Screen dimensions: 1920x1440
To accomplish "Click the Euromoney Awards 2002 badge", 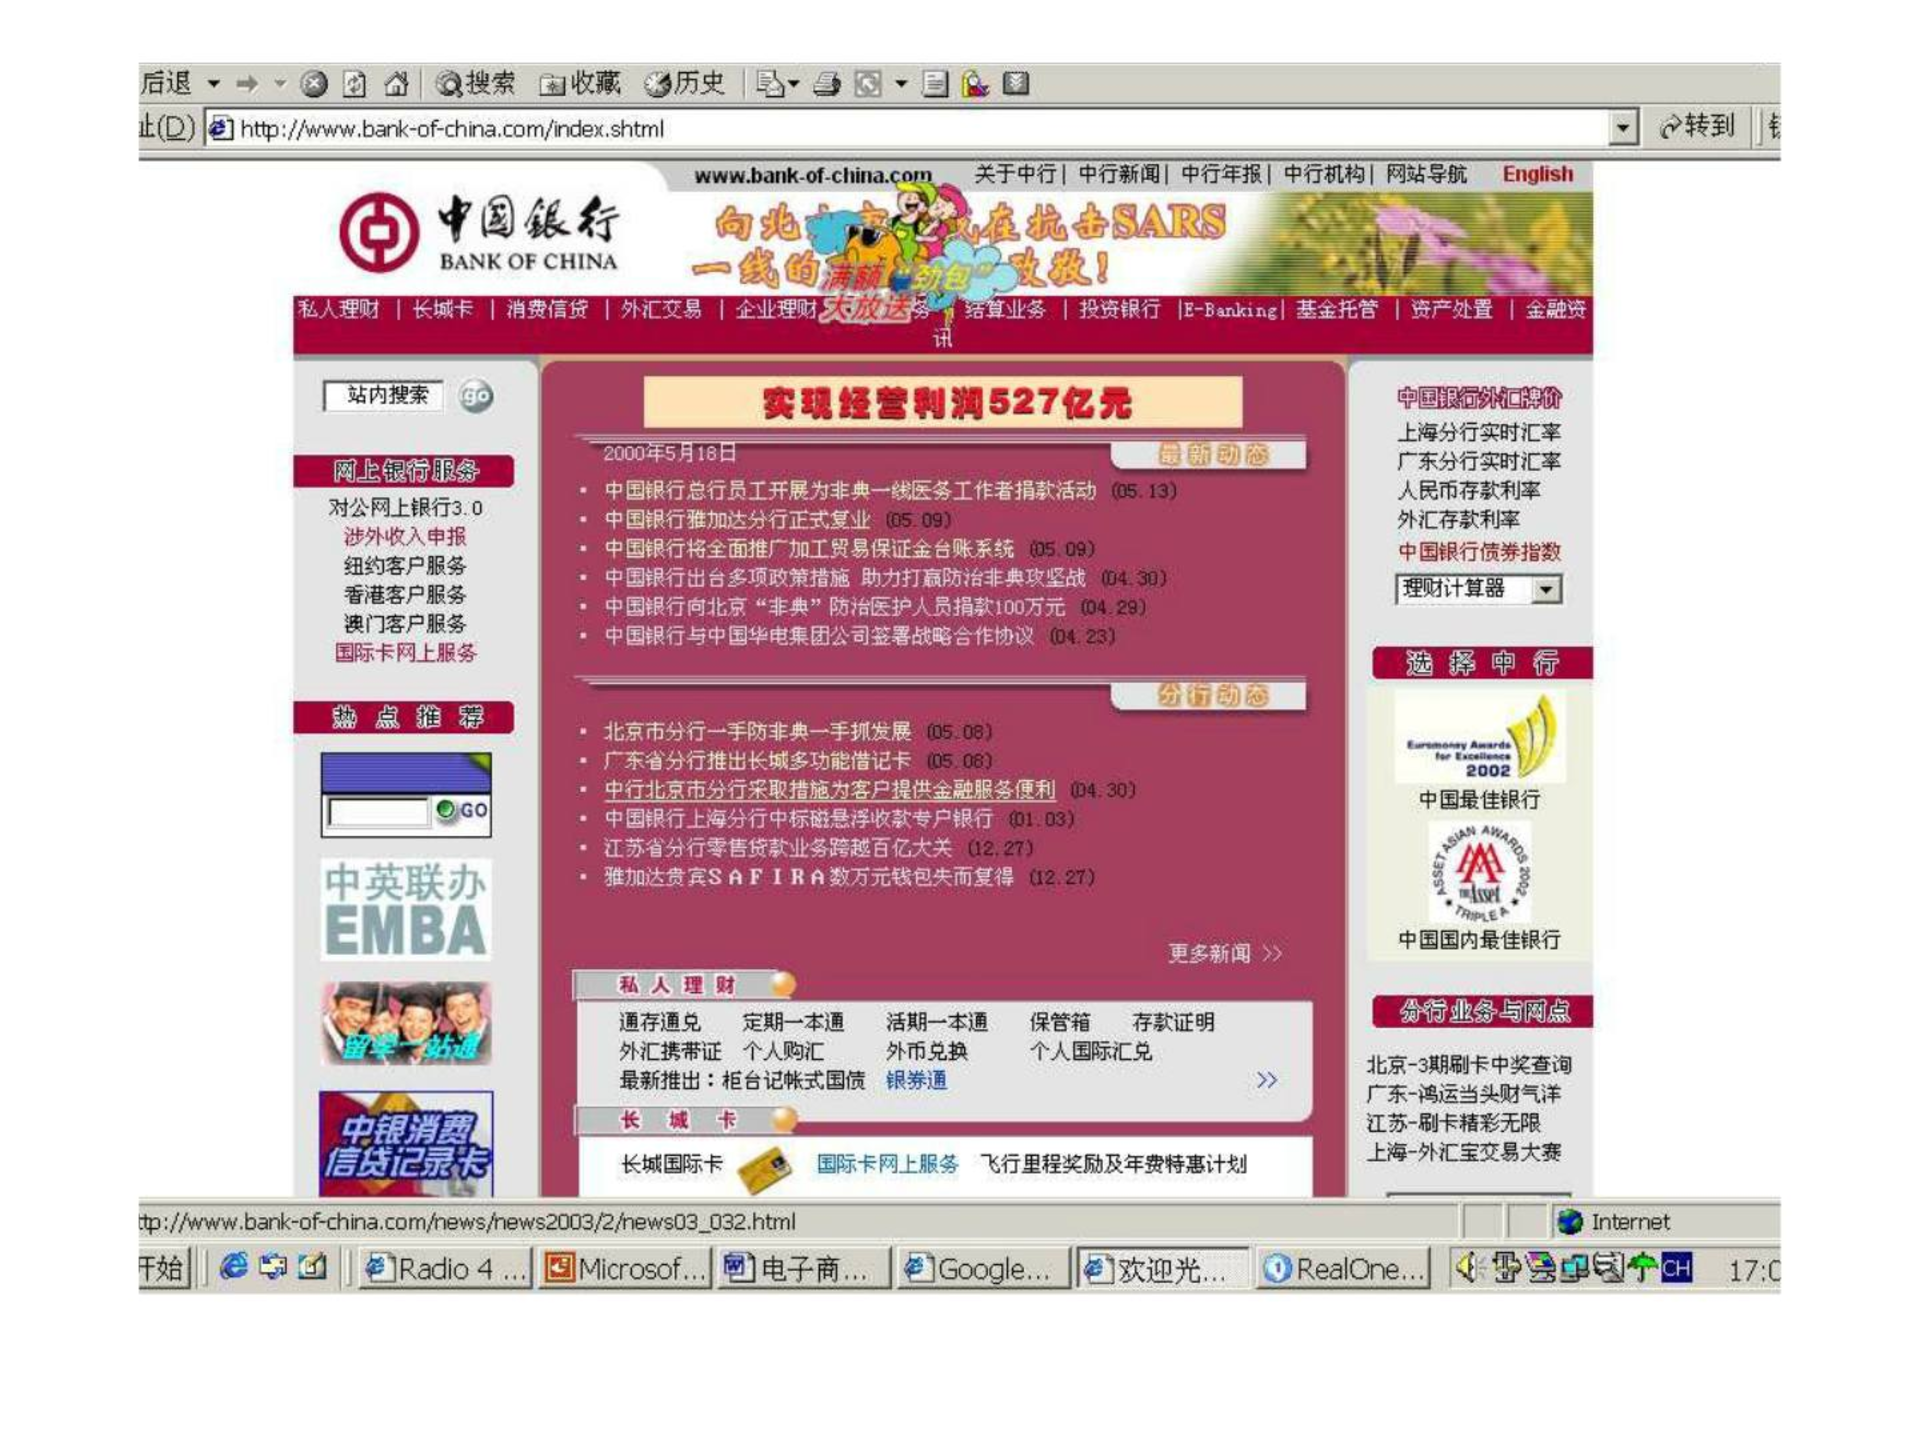I will click(1480, 738).
